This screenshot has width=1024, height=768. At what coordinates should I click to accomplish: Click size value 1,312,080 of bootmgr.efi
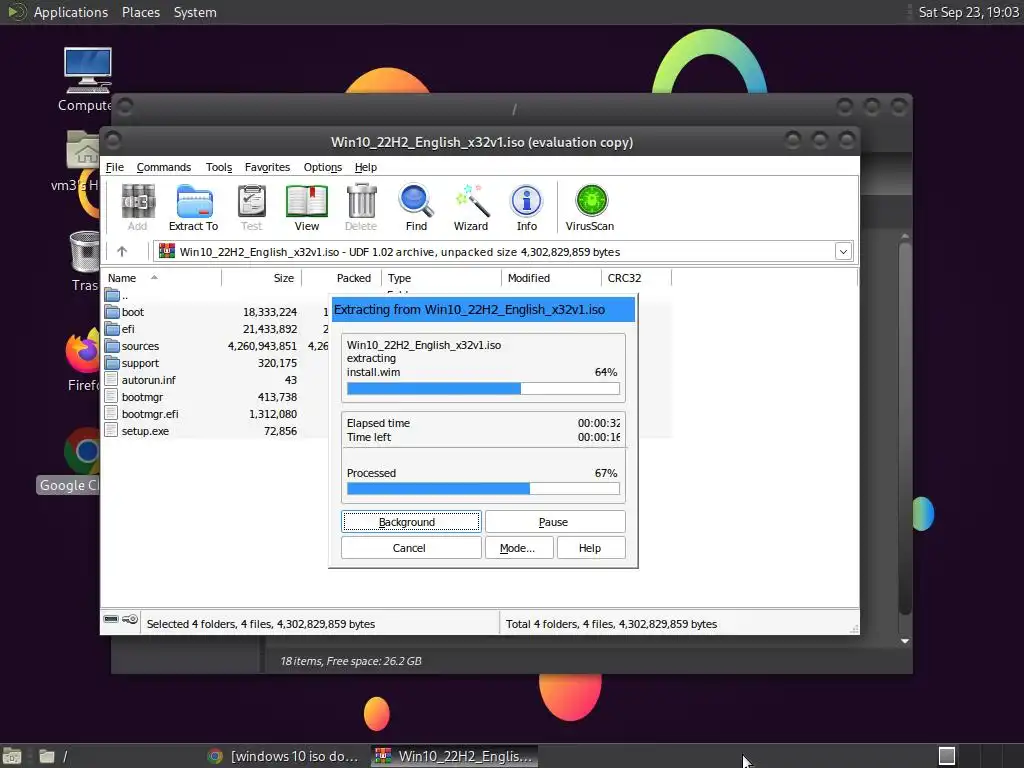click(x=273, y=414)
